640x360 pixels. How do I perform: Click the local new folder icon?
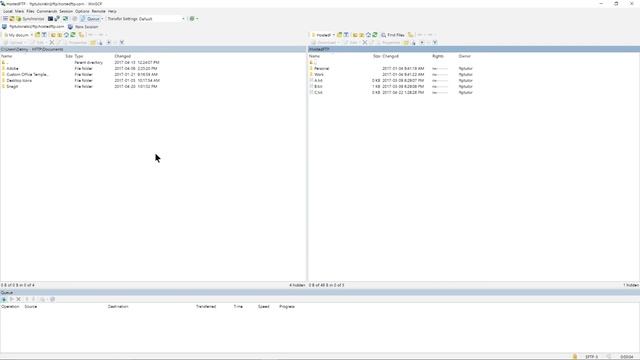click(x=93, y=42)
